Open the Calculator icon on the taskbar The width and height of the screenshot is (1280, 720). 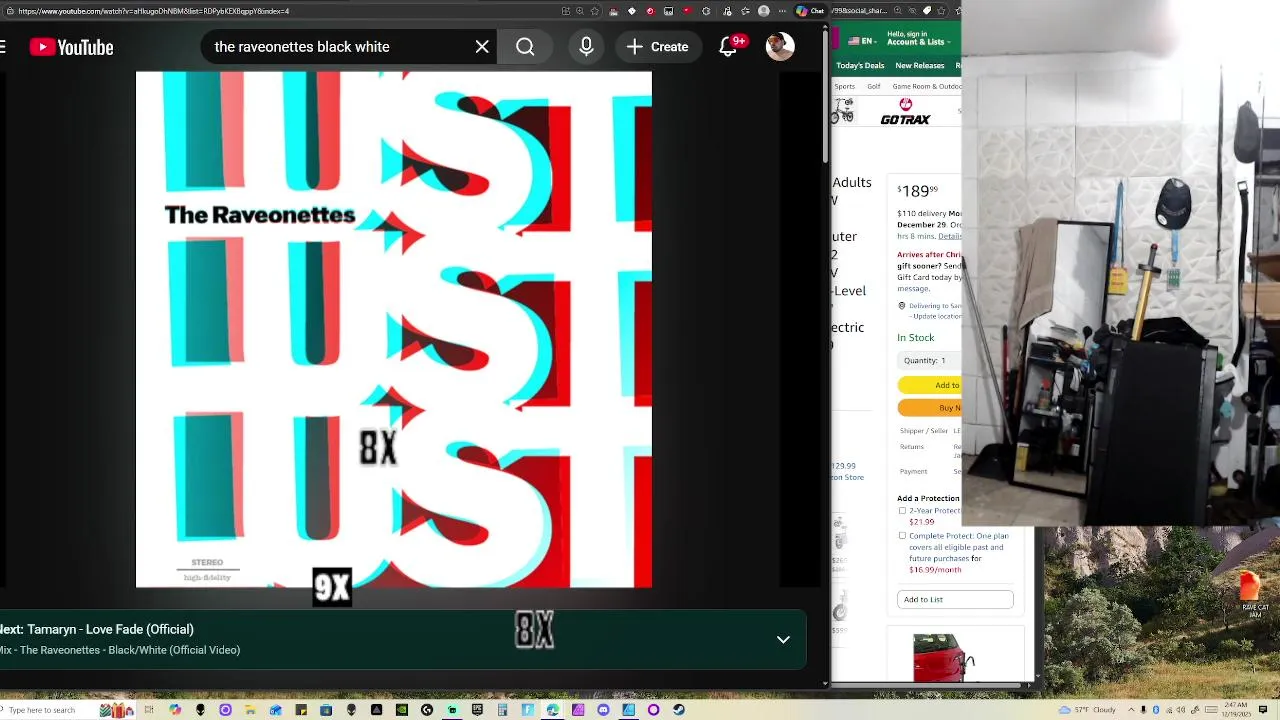click(x=502, y=710)
